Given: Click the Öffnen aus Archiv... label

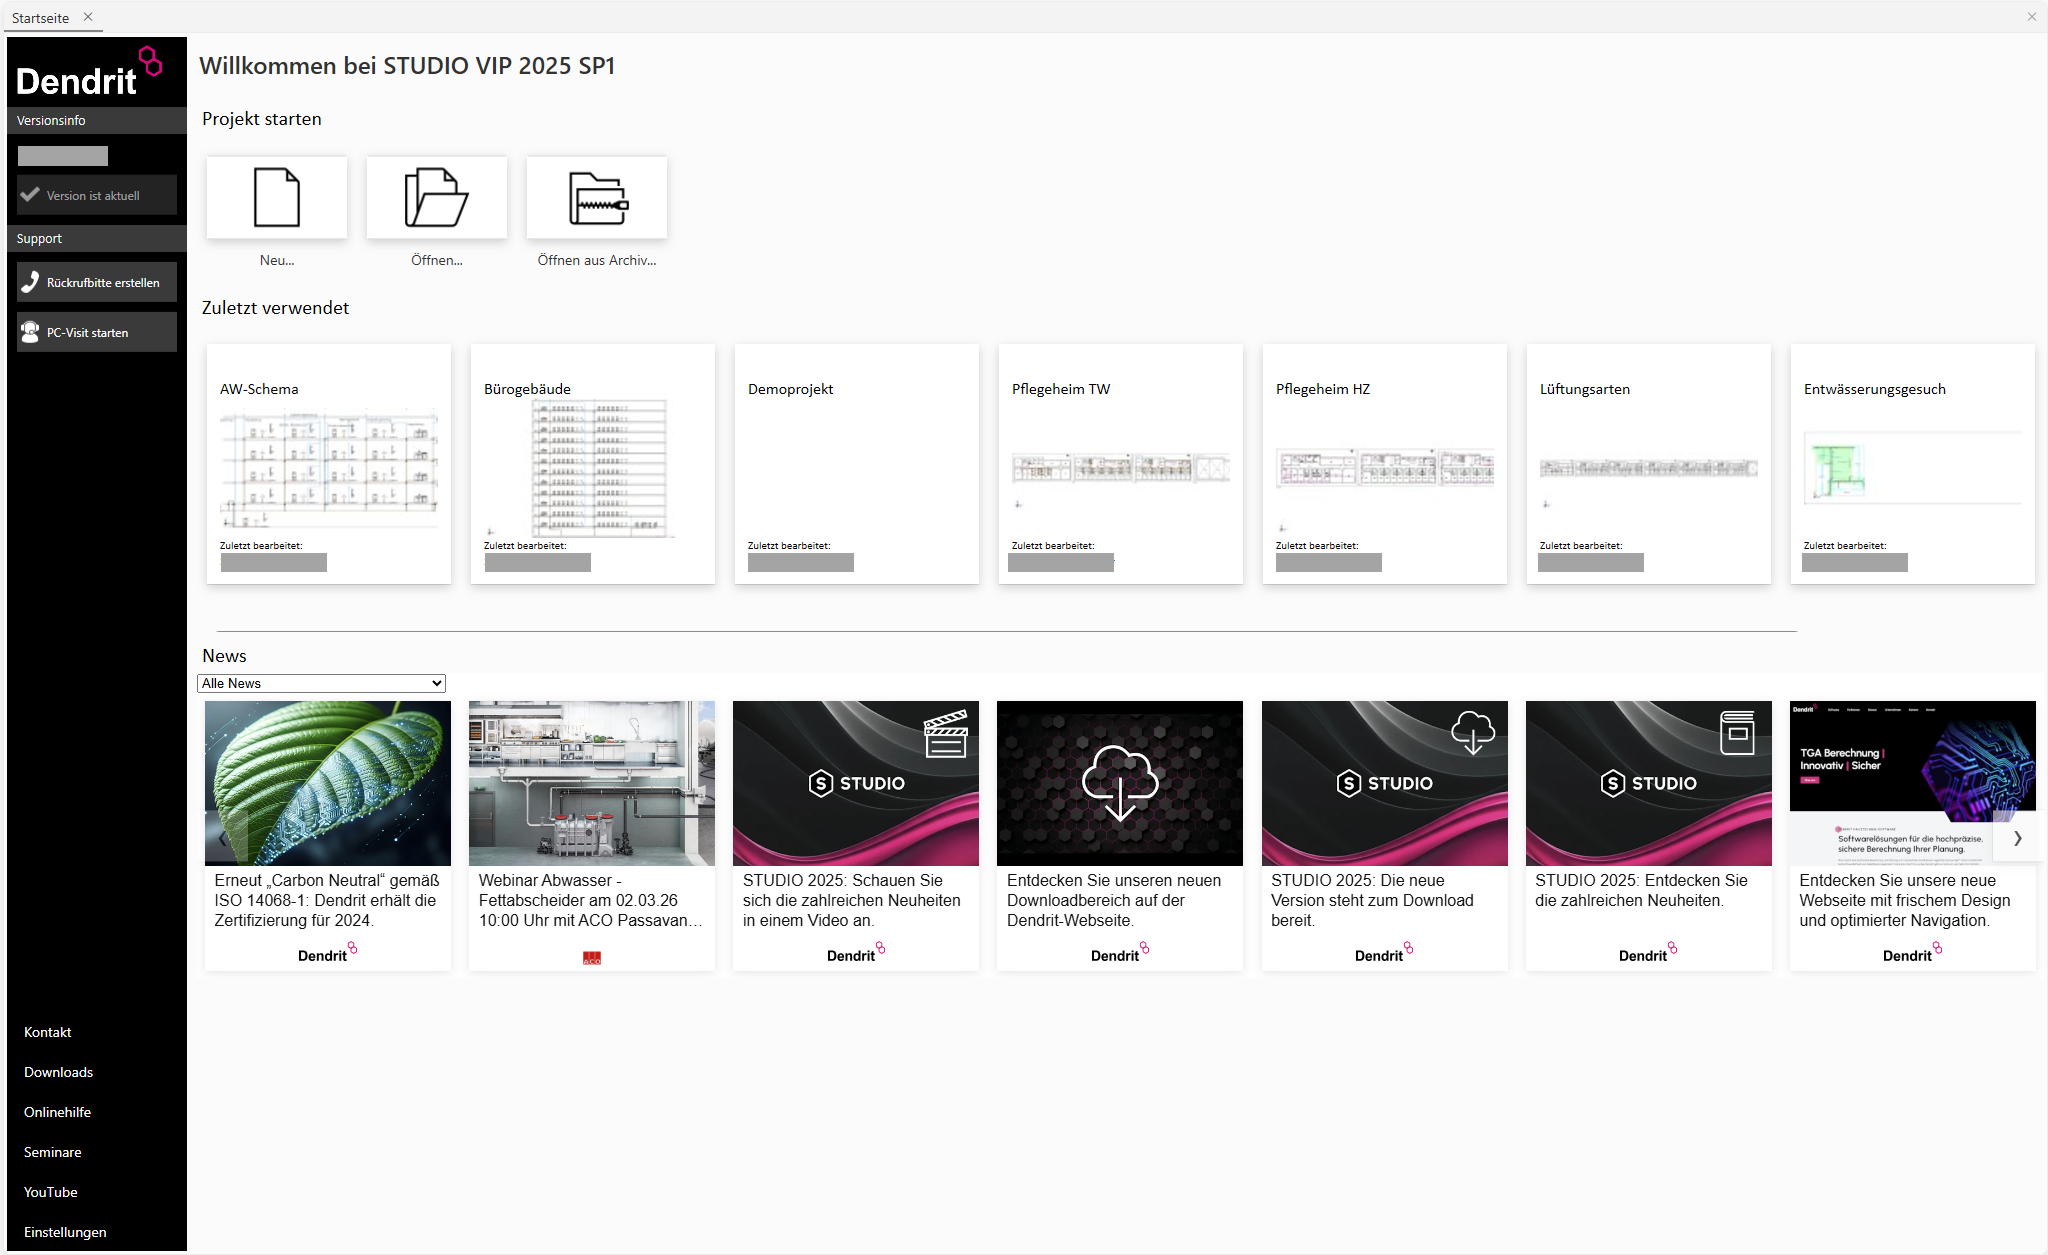Looking at the screenshot, I should [597, 260].
